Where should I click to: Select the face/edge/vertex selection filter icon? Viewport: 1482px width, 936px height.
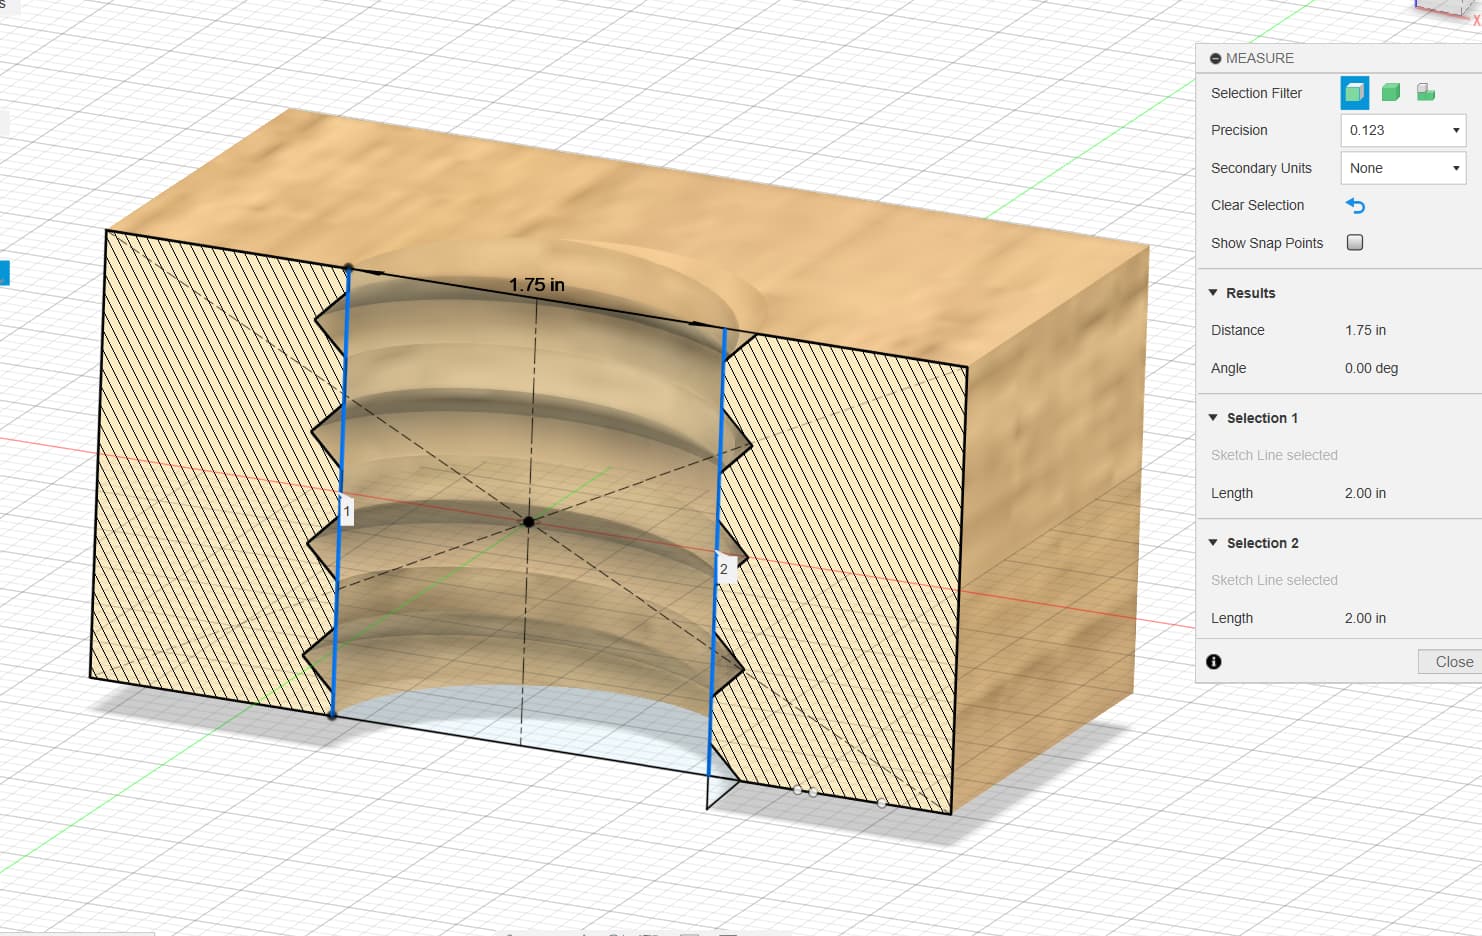coord(1354,93)
